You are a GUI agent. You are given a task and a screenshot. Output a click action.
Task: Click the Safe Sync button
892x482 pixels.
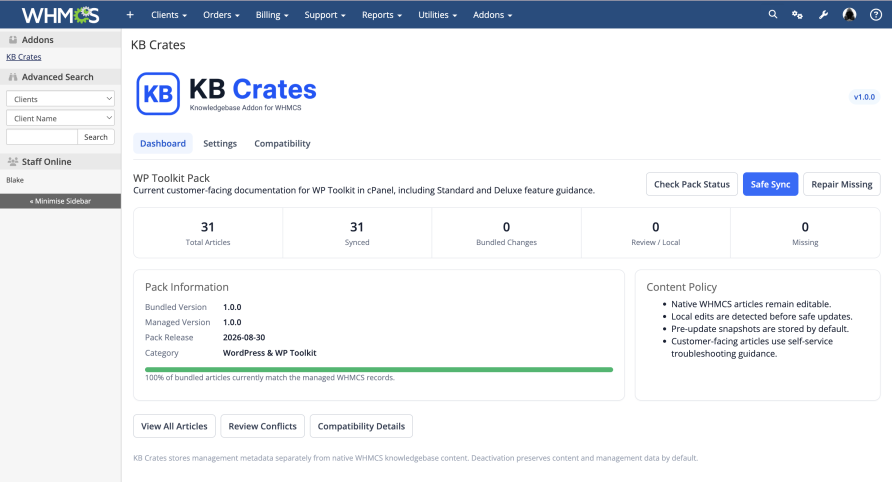(770, 184)
